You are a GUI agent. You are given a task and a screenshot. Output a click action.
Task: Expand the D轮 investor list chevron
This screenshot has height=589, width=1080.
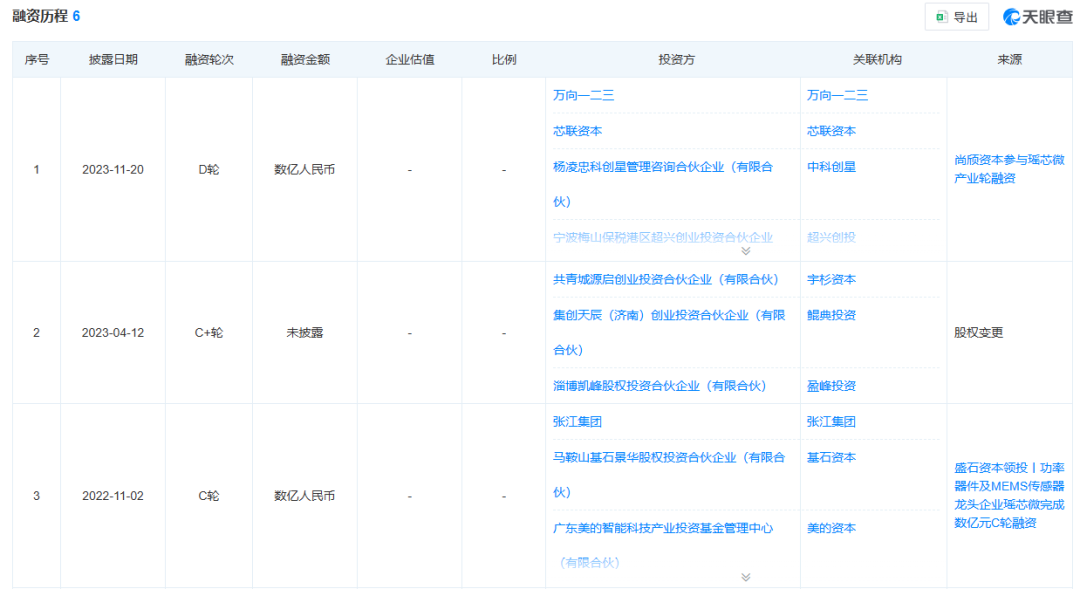[745, 251]
